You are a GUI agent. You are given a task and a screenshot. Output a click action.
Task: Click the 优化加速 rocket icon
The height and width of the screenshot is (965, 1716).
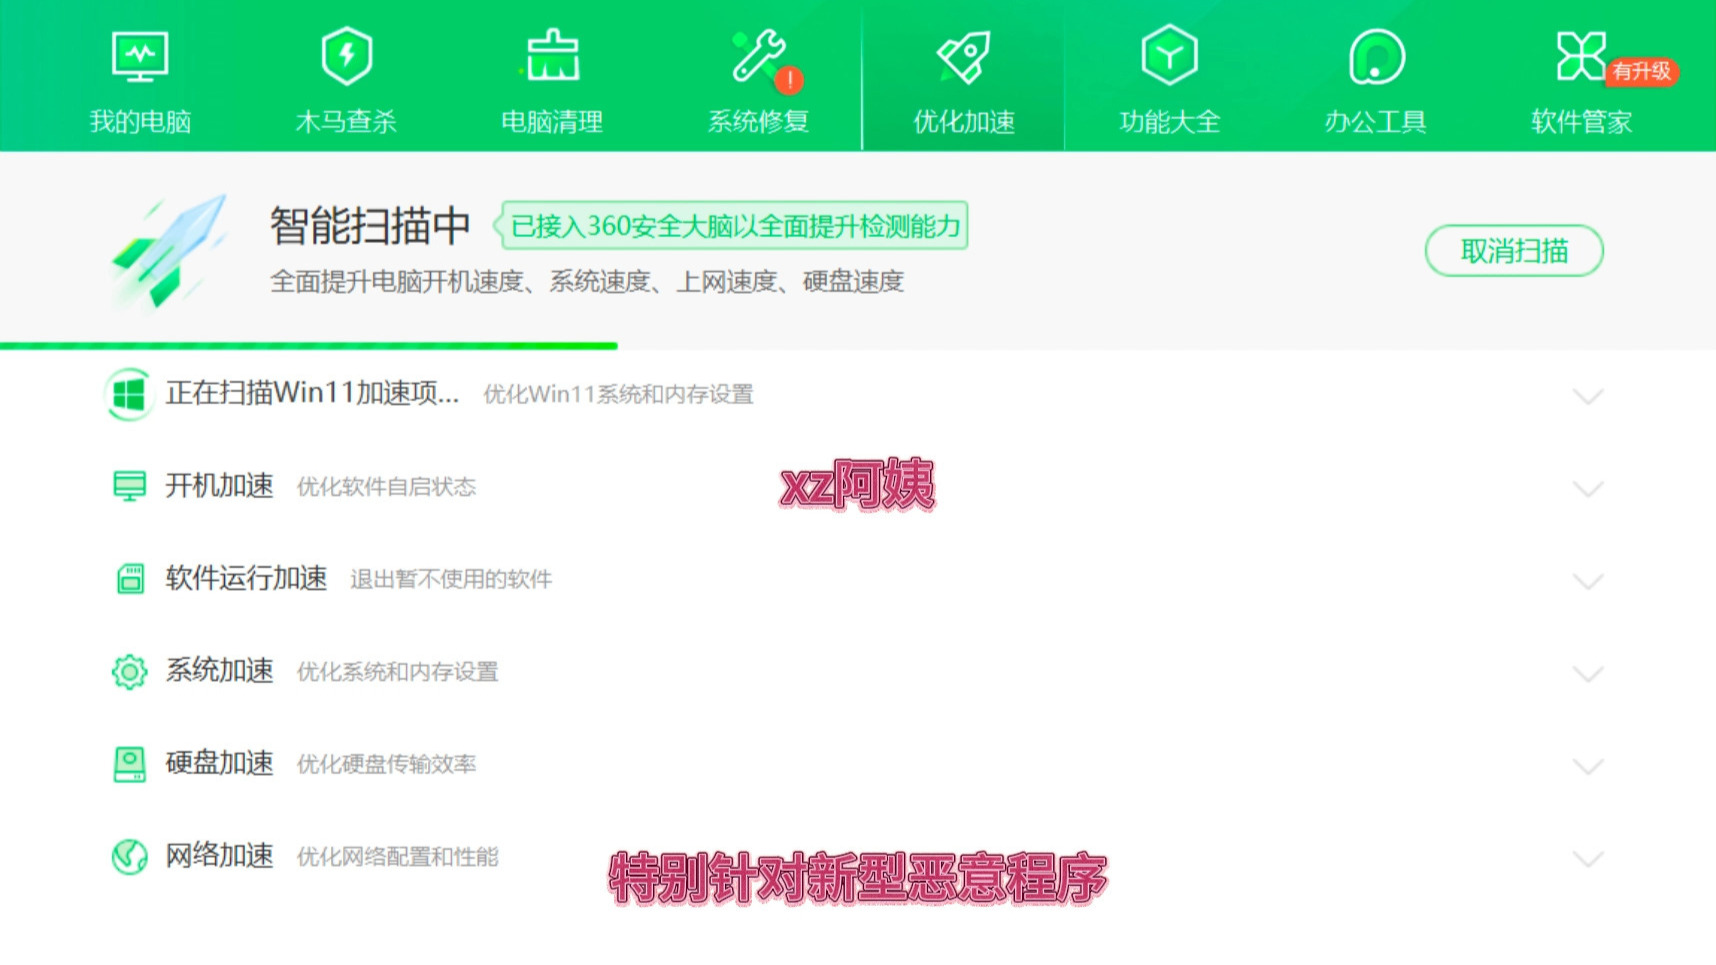point(964,57)
